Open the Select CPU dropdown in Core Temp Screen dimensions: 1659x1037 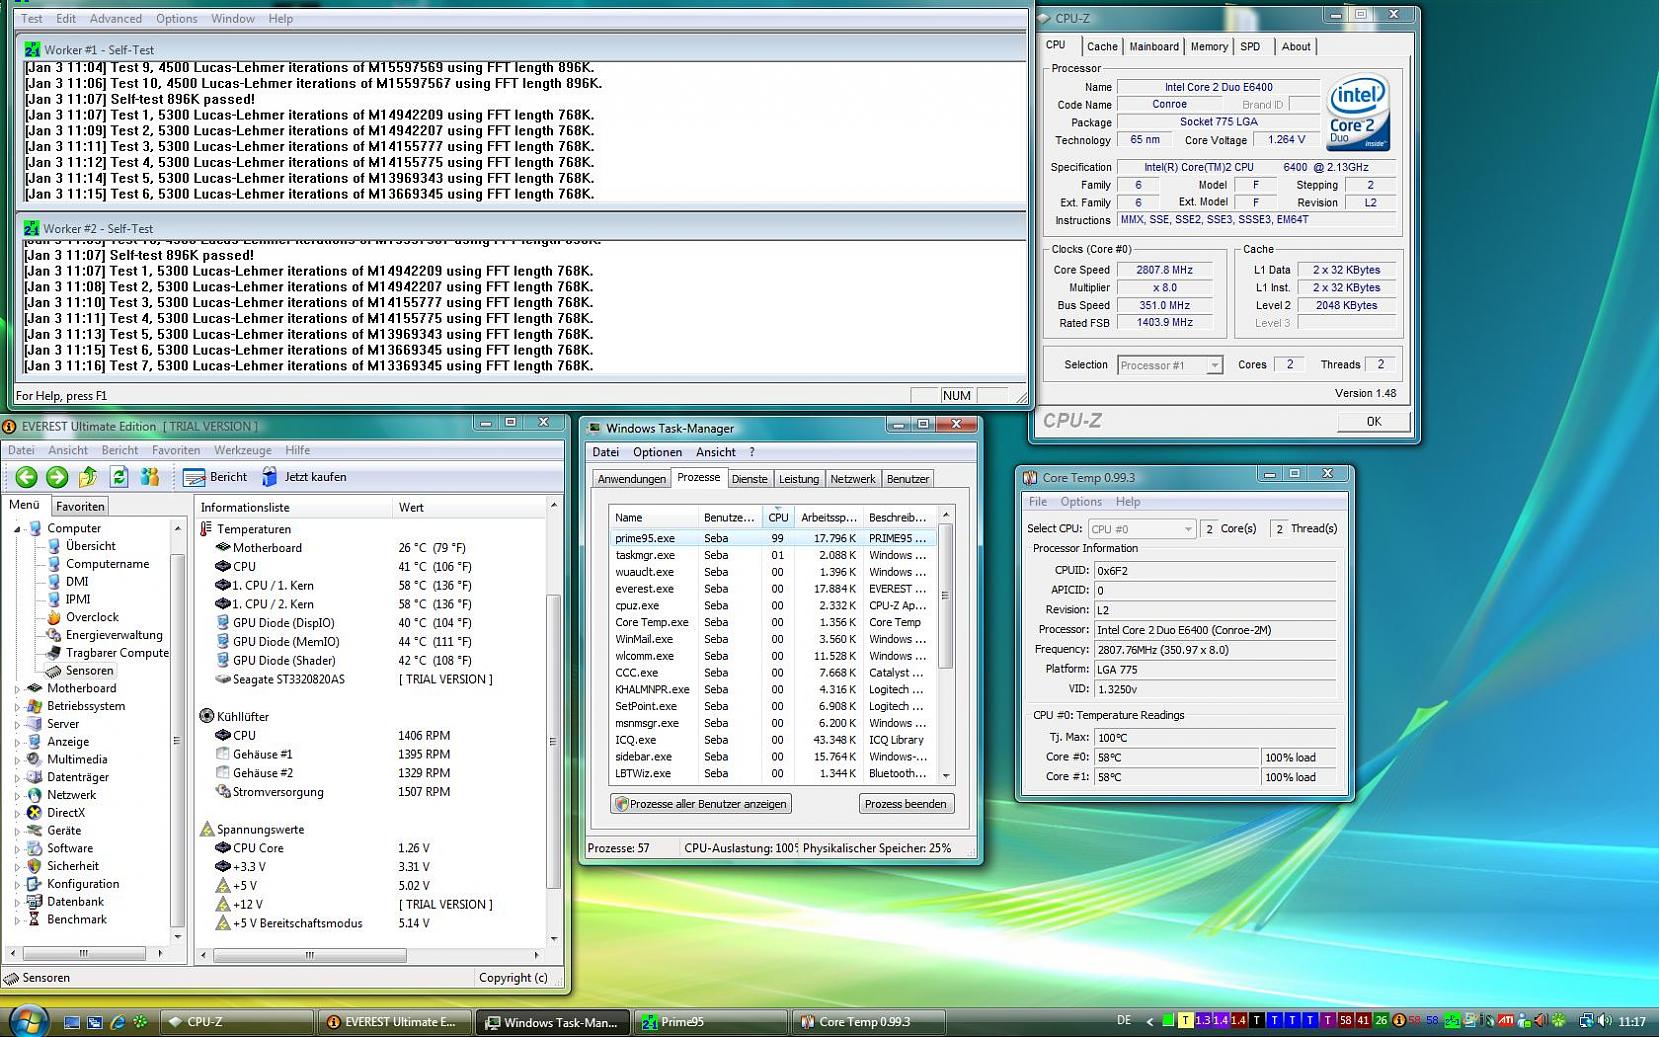(1140, 529)
